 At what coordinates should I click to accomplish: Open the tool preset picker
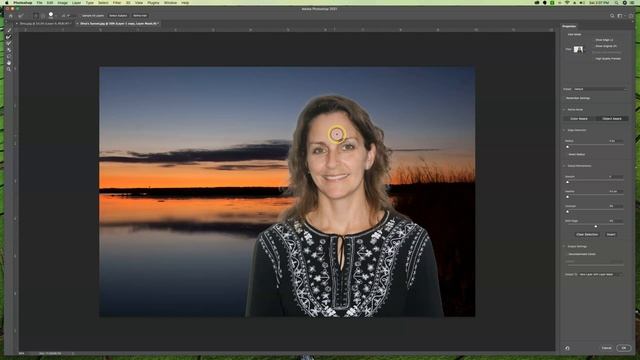[x=21, y=16]
